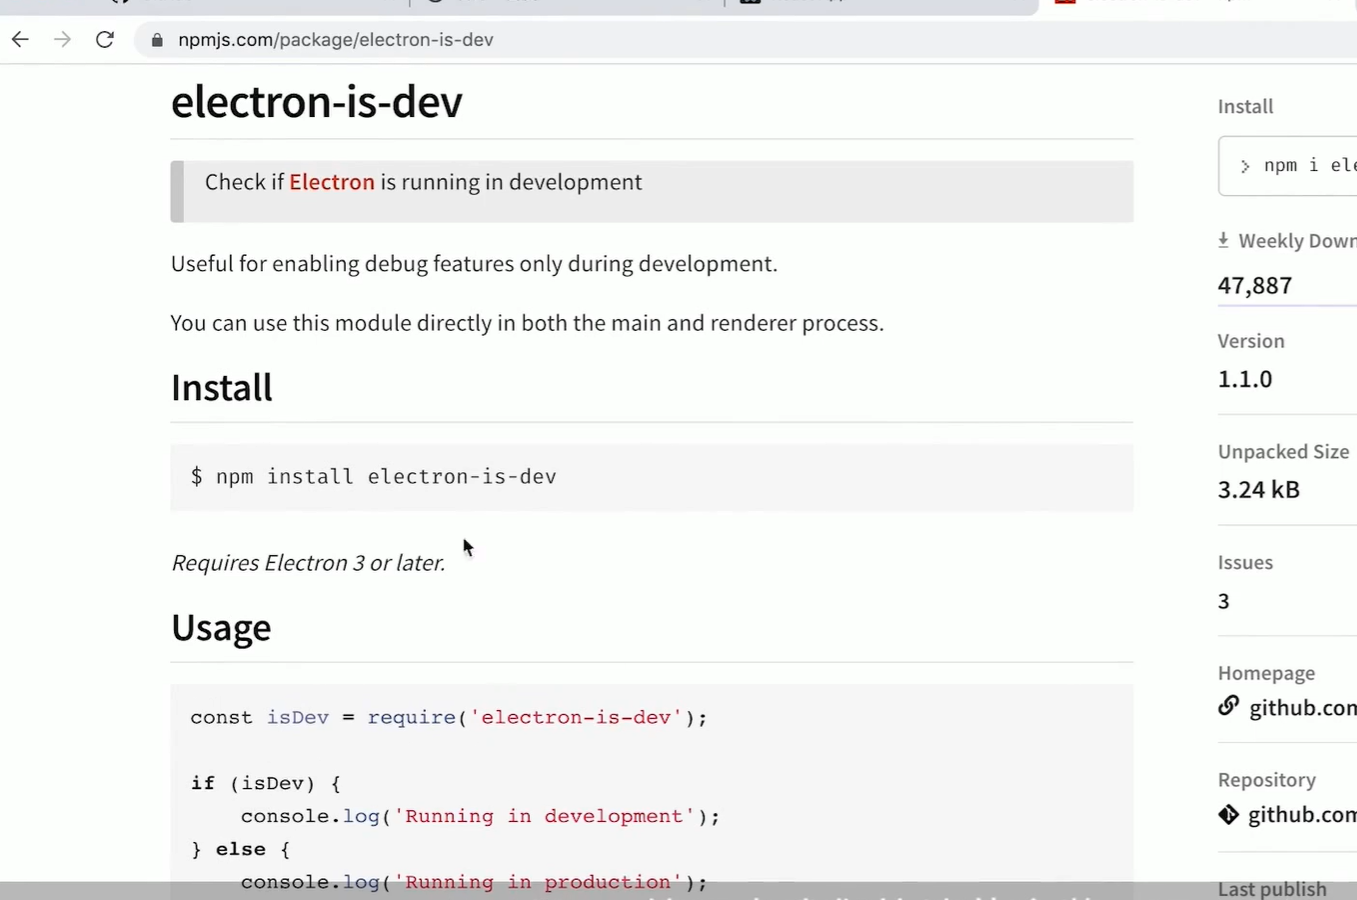This screenshot has height=900, width=1357.
Task: Click the Repository git icon
Action: 1228,814
